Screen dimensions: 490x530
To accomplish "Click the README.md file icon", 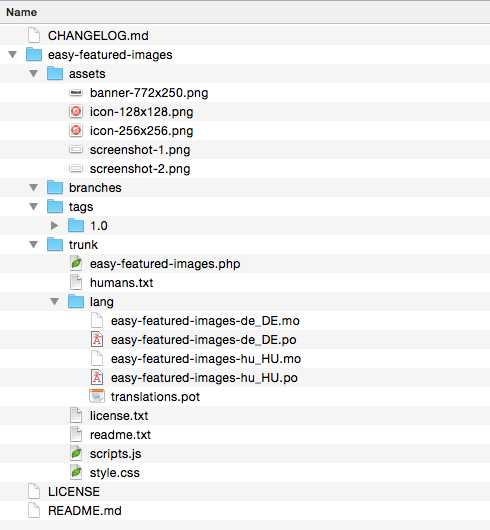I will pos(34,510).
